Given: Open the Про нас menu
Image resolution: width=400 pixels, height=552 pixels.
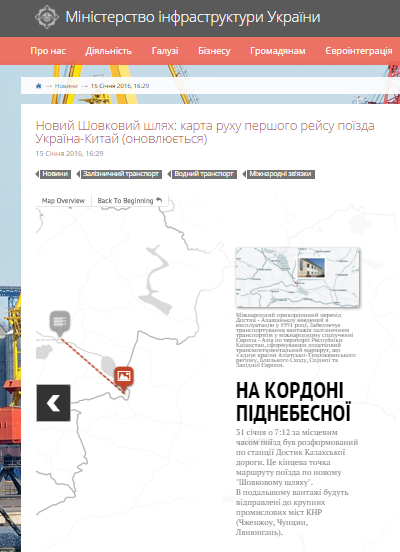Looking at the screenshot, I should click(x=48, y=51).
